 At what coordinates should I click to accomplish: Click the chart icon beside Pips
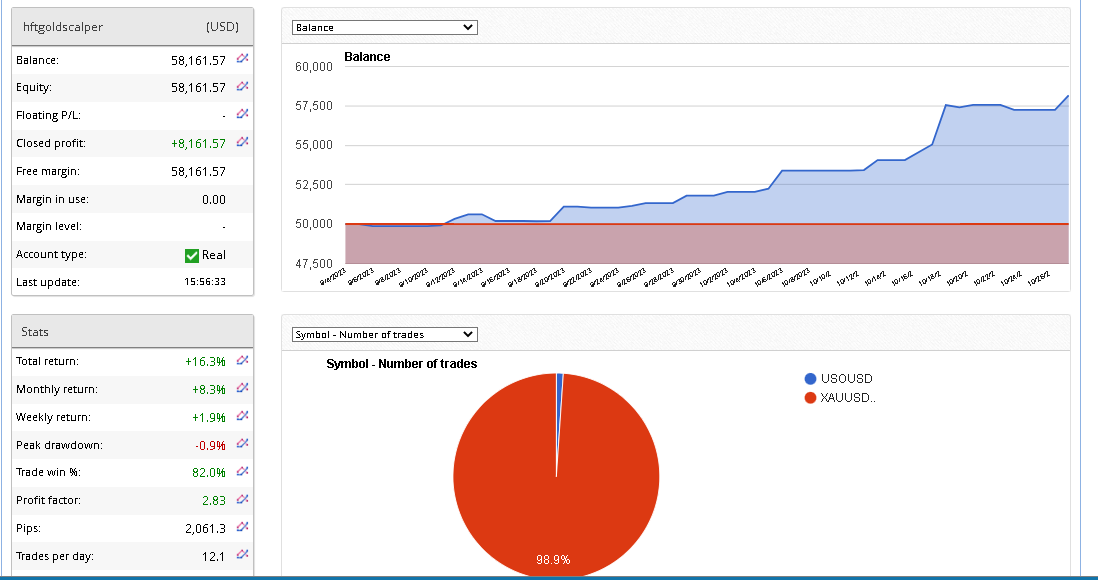click(x=242, y=528)
